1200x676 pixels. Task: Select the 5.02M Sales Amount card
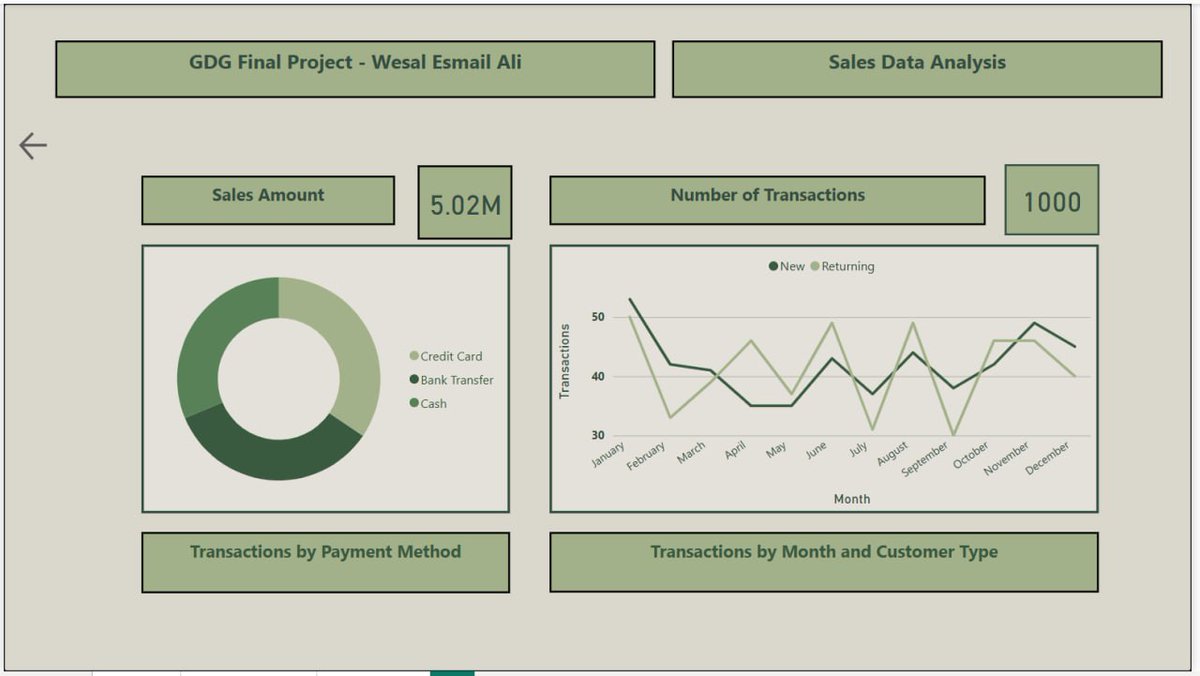coord(464,201)
